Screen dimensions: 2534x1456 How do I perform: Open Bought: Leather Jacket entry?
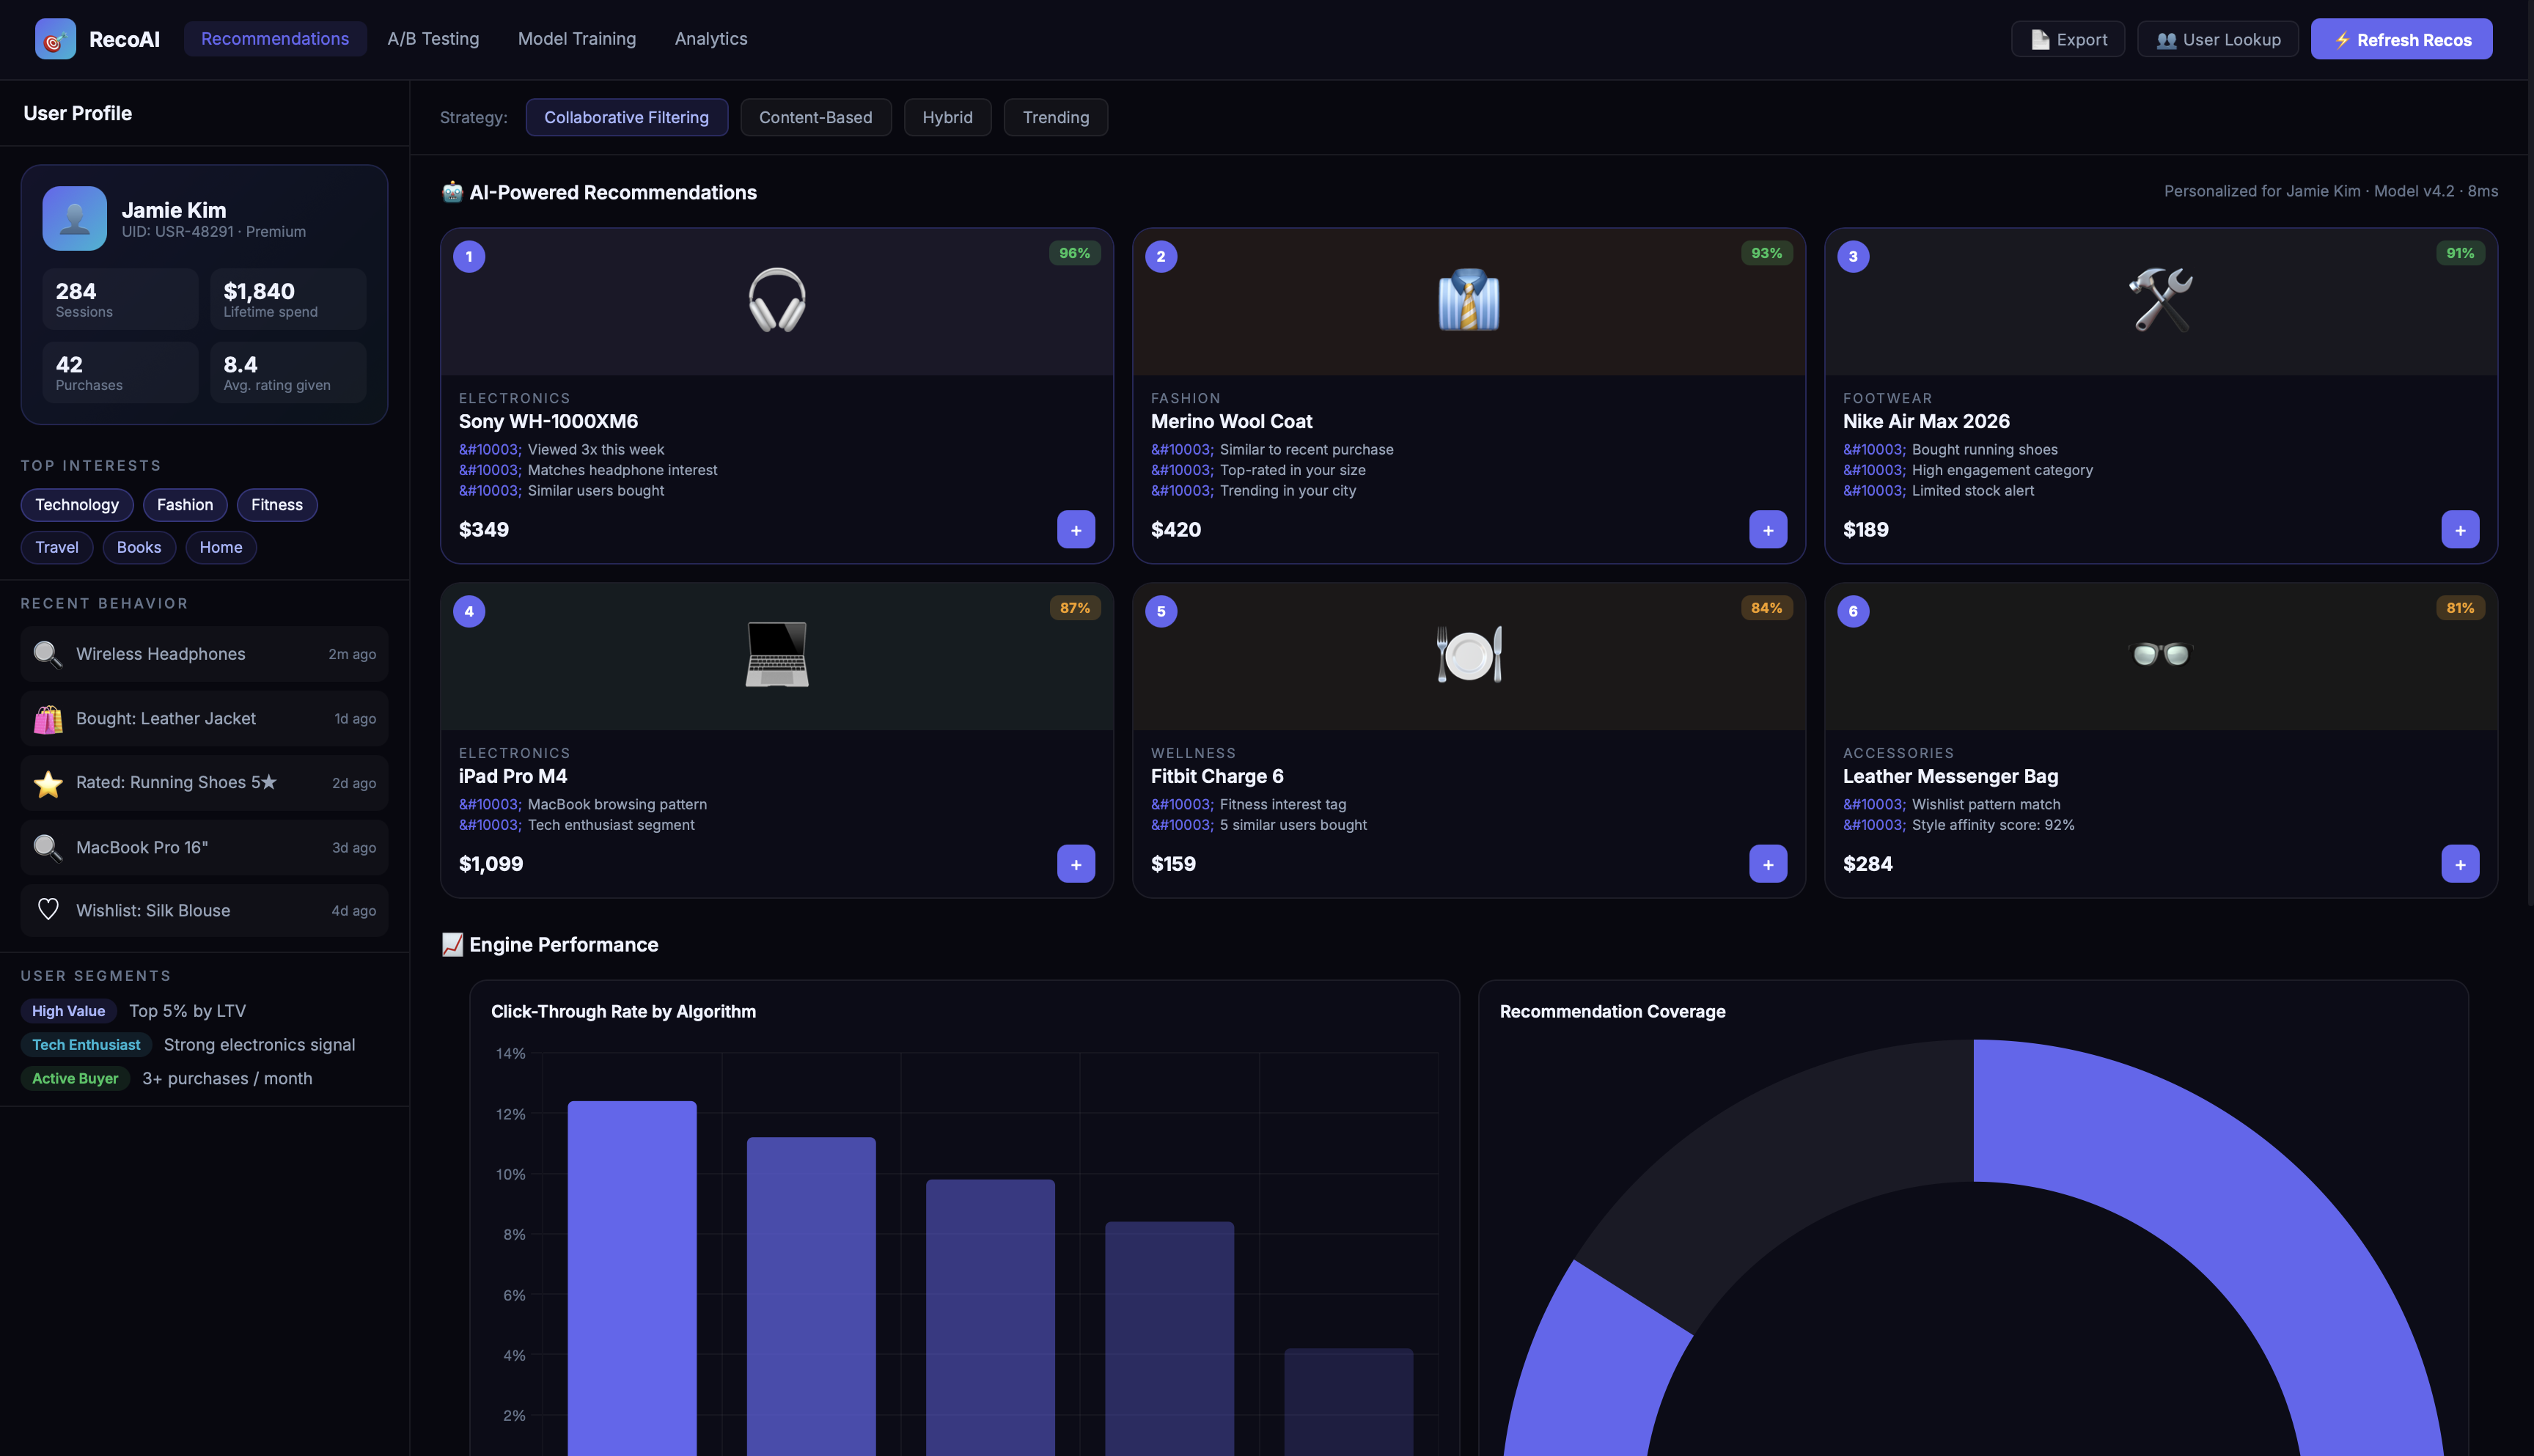(x=204, y=719)
